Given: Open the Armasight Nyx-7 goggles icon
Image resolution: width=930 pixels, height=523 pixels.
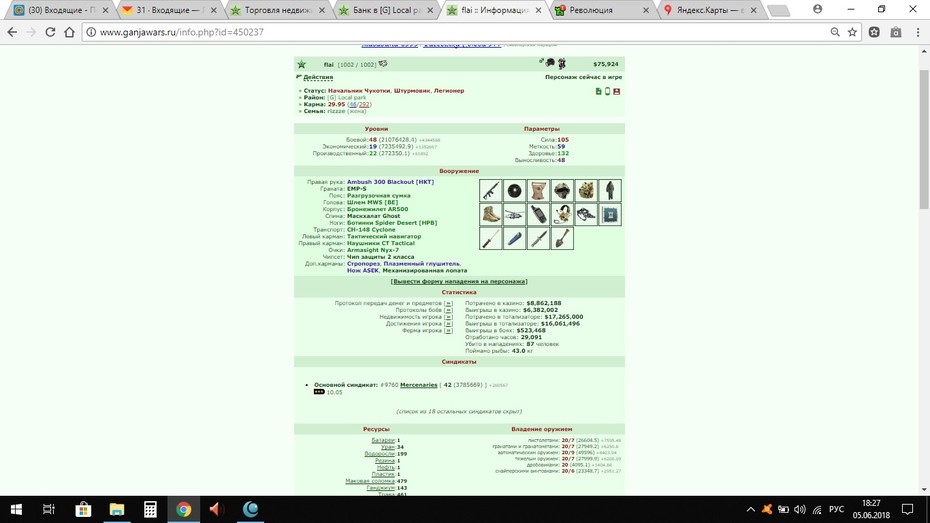Looking at the screenshot, I should 585,215.
